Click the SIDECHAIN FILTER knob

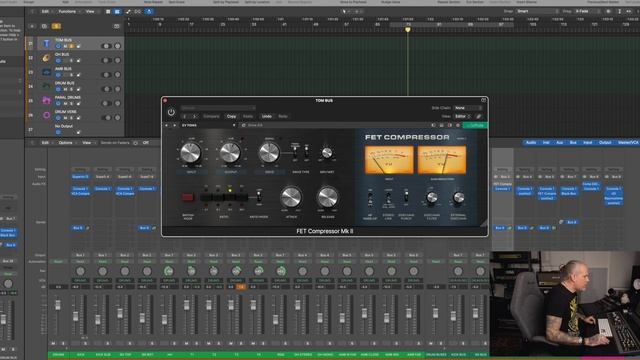(x=431, y=198)
